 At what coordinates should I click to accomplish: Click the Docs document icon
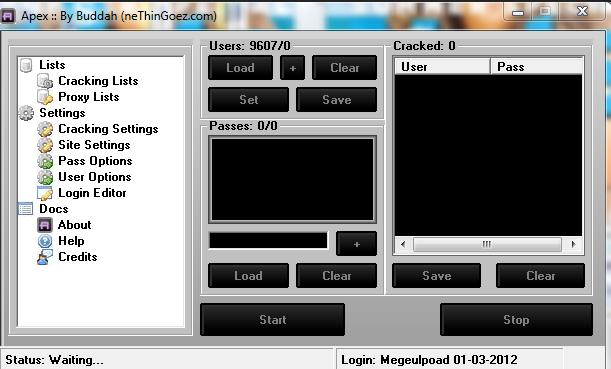point(26,209)
